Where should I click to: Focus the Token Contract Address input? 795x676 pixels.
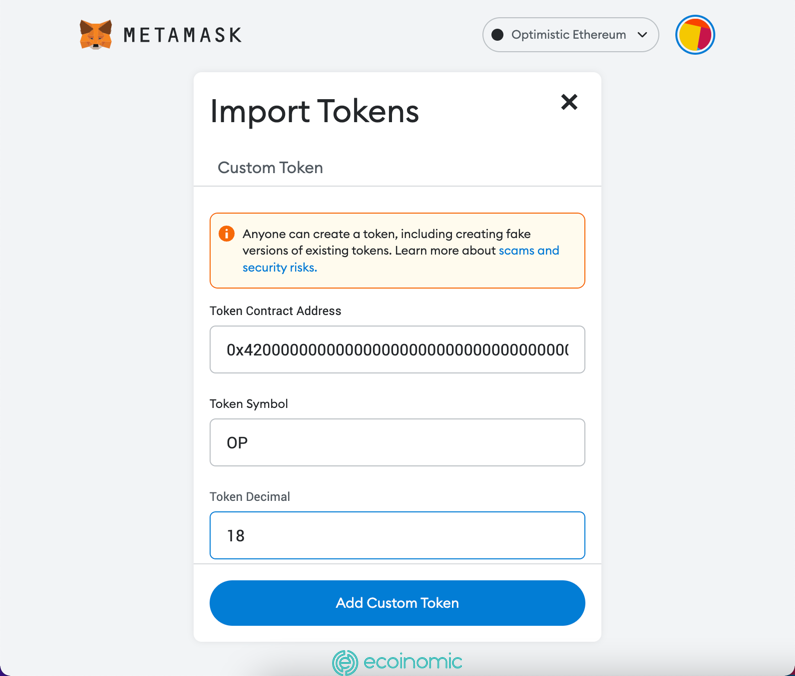[x=397, y=350]
